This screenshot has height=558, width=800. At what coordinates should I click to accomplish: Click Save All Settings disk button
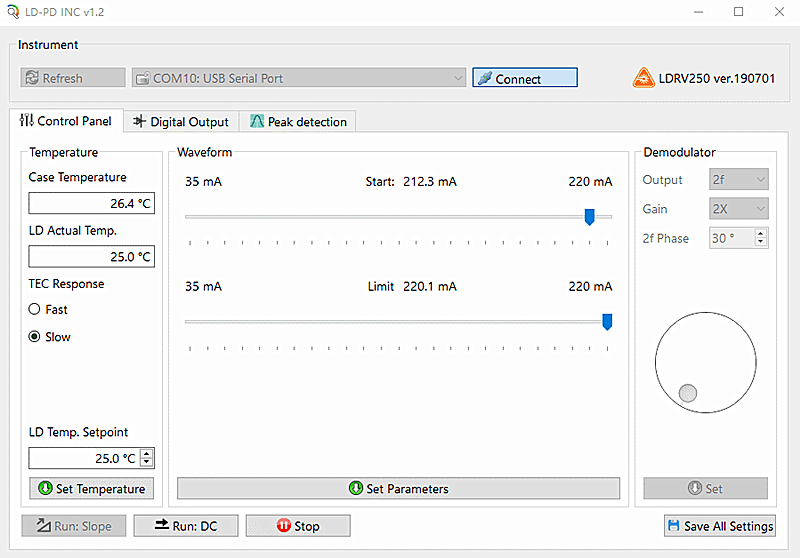pos(719,526)
